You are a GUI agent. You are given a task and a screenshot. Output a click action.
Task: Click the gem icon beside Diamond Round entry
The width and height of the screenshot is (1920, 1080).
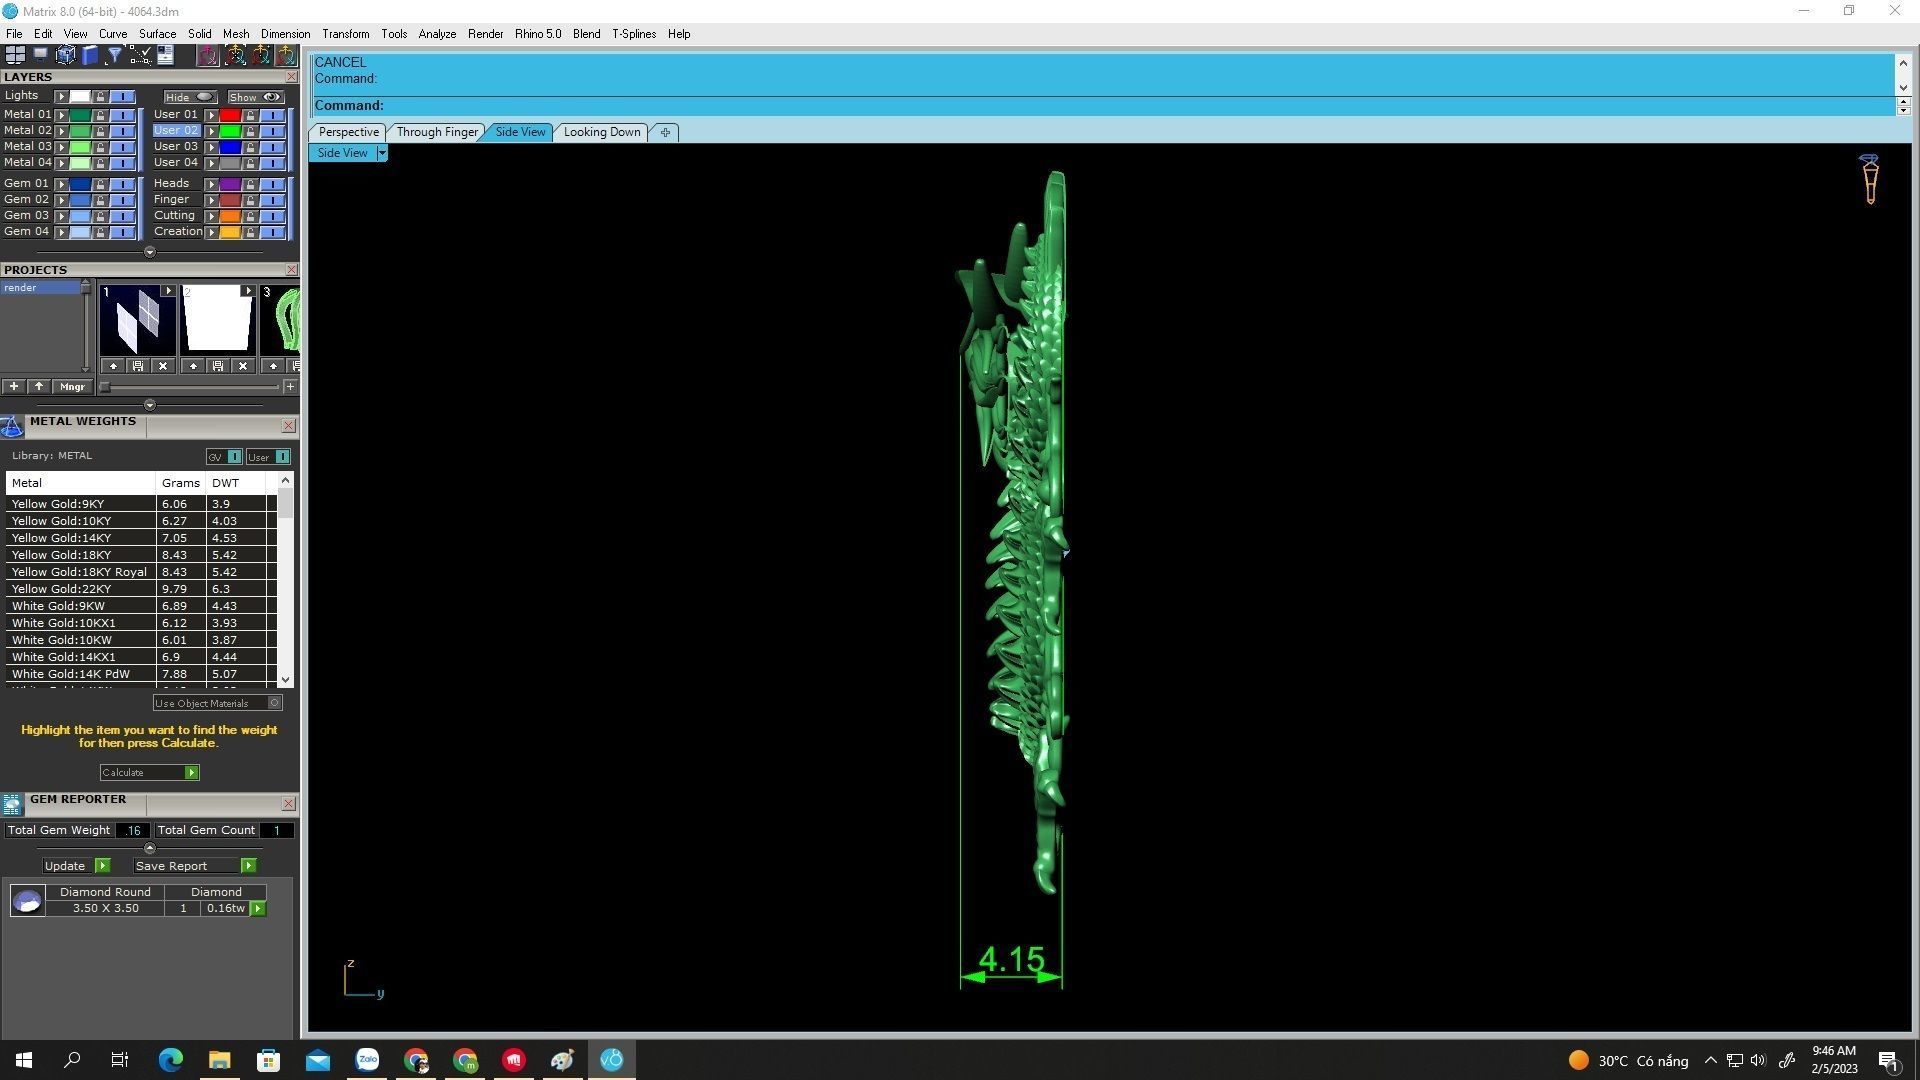click(27, 901)
